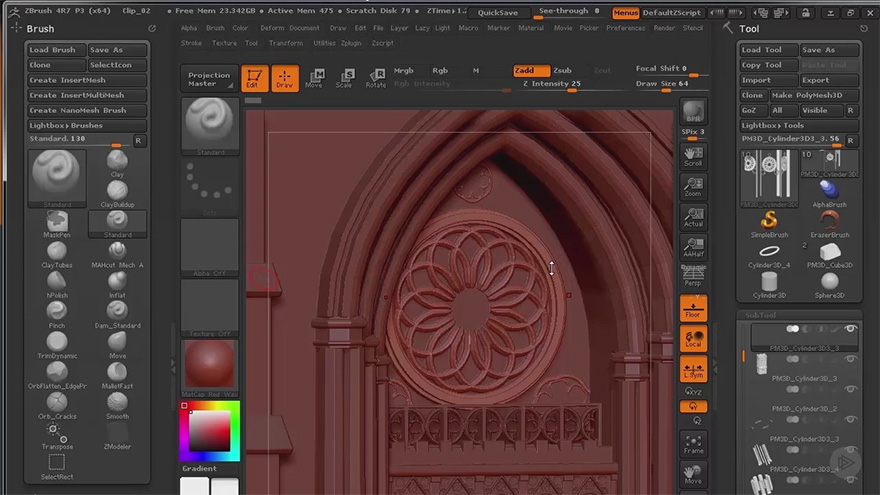Viewport: 880px width, 495px height.
Task: Open the Standard brush thumbnail picker
Action: (210, 127)
